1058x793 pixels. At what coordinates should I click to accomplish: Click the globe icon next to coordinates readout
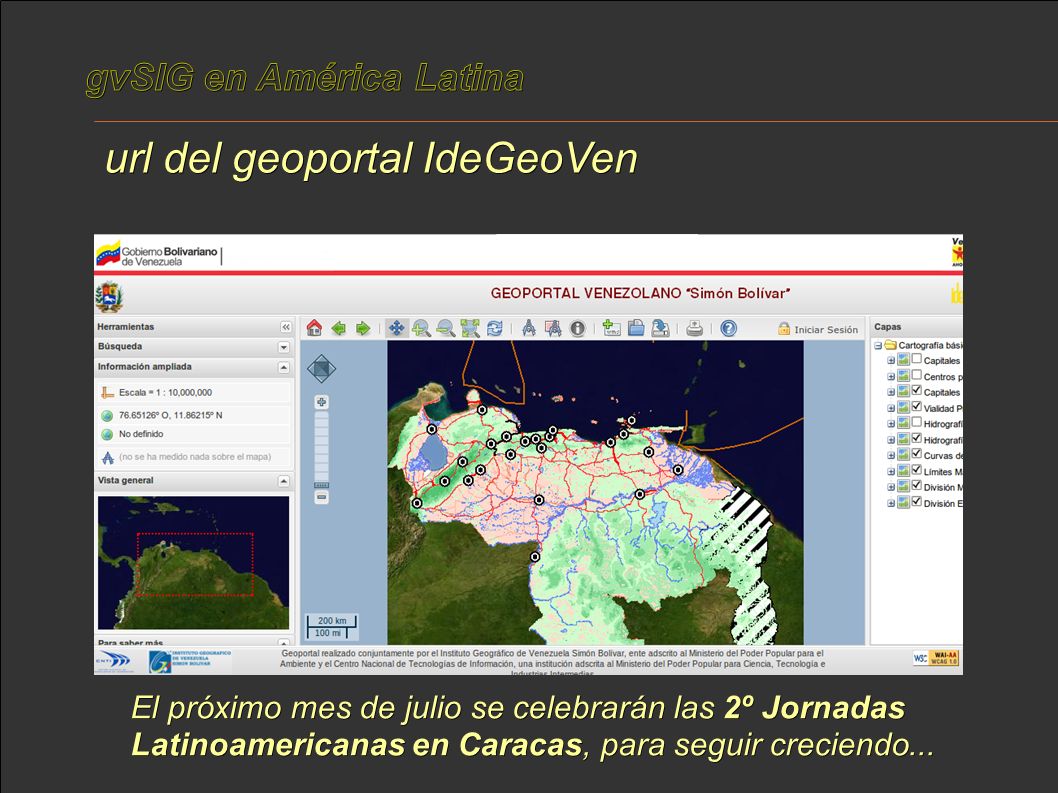pyautogui.click(x=107, y=416)
